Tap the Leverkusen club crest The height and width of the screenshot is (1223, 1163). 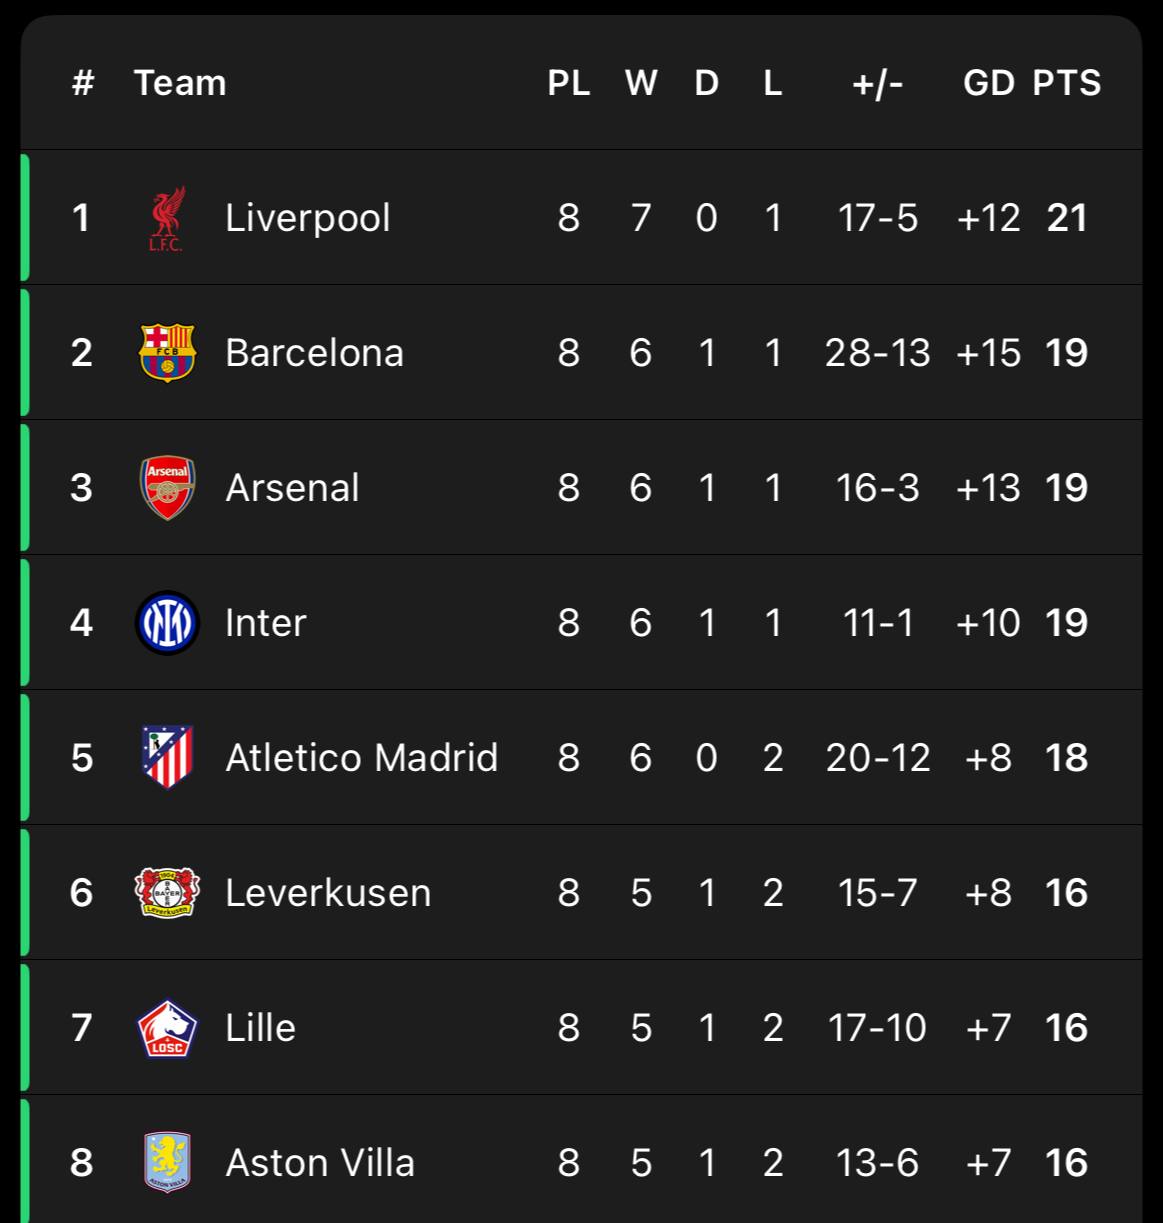[x=167, y=892]
